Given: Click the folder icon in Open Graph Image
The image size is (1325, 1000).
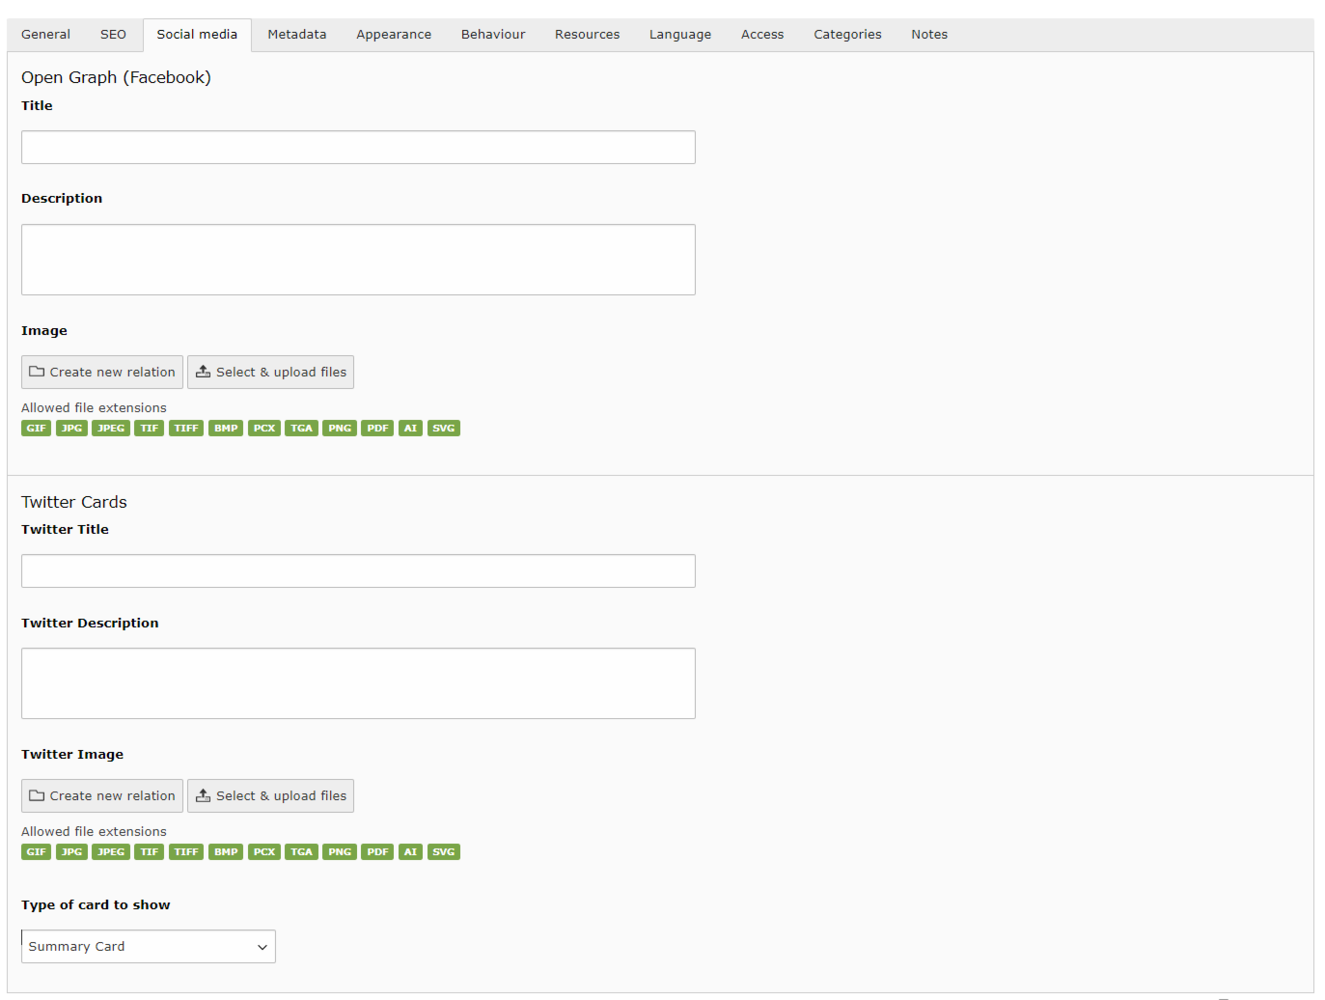Looking at the screenshot, I should tap(37, 372).
